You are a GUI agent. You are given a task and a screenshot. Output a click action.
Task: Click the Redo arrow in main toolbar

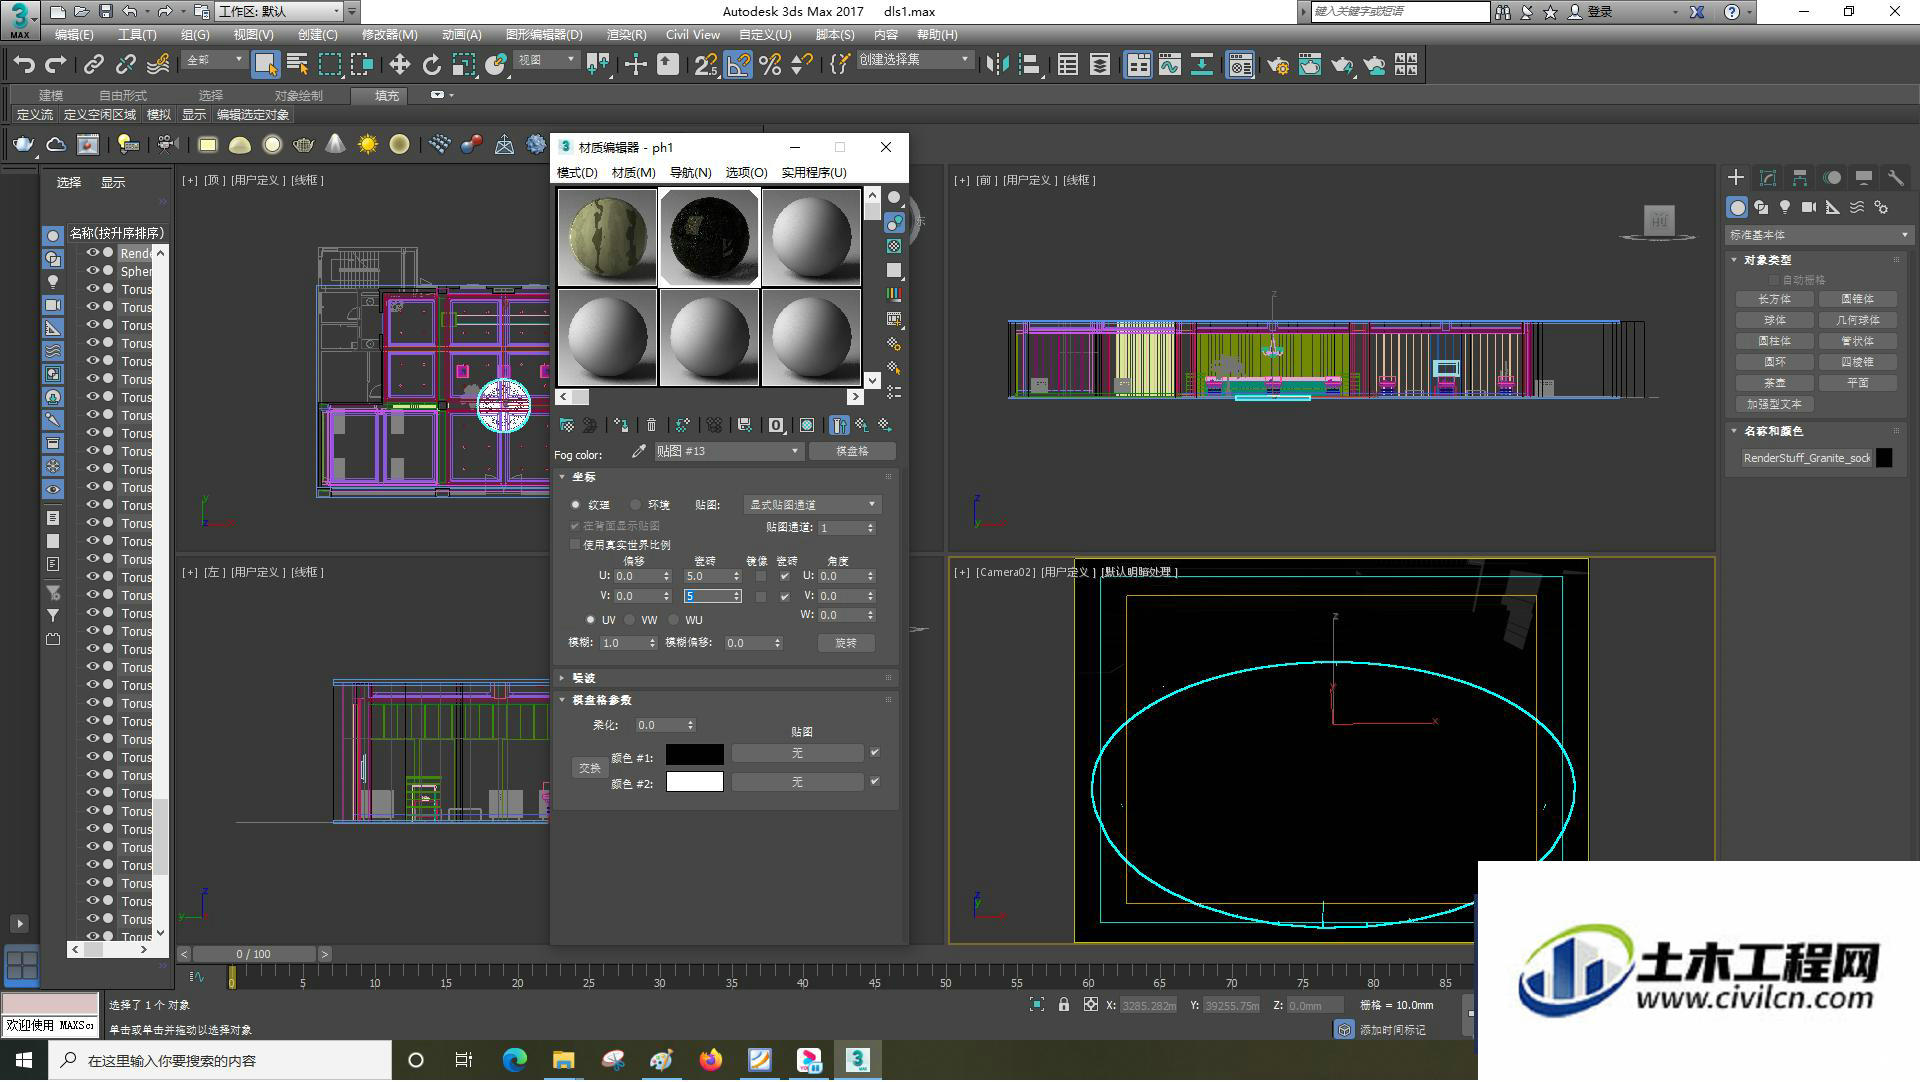(x=56, y=65)
